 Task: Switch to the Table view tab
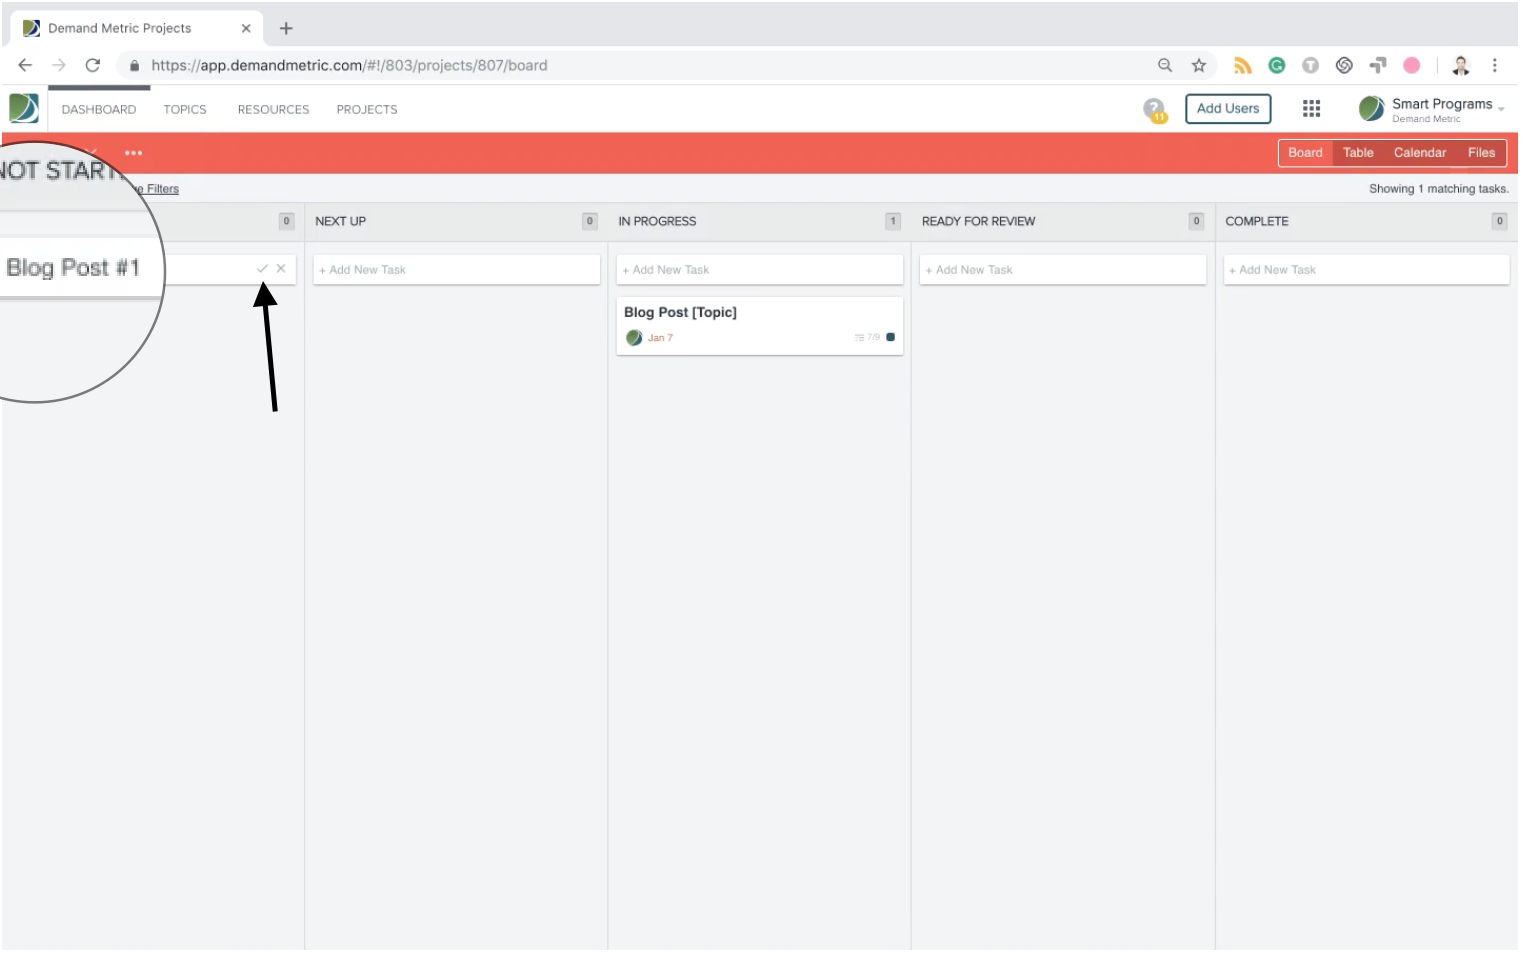point(1358,153)
